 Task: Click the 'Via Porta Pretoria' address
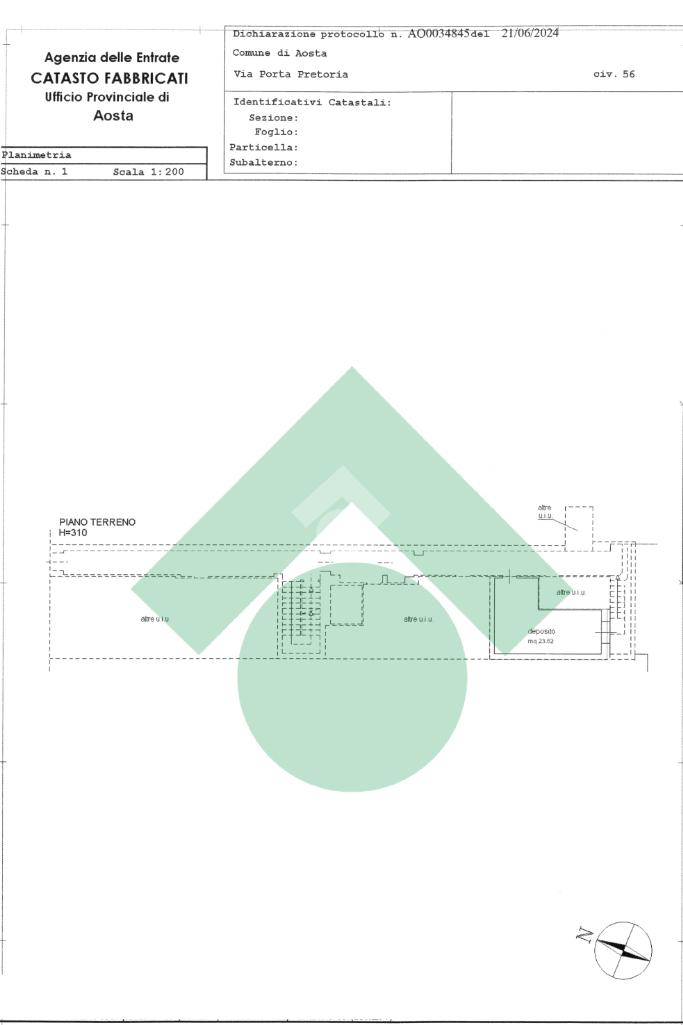point(291,74)
